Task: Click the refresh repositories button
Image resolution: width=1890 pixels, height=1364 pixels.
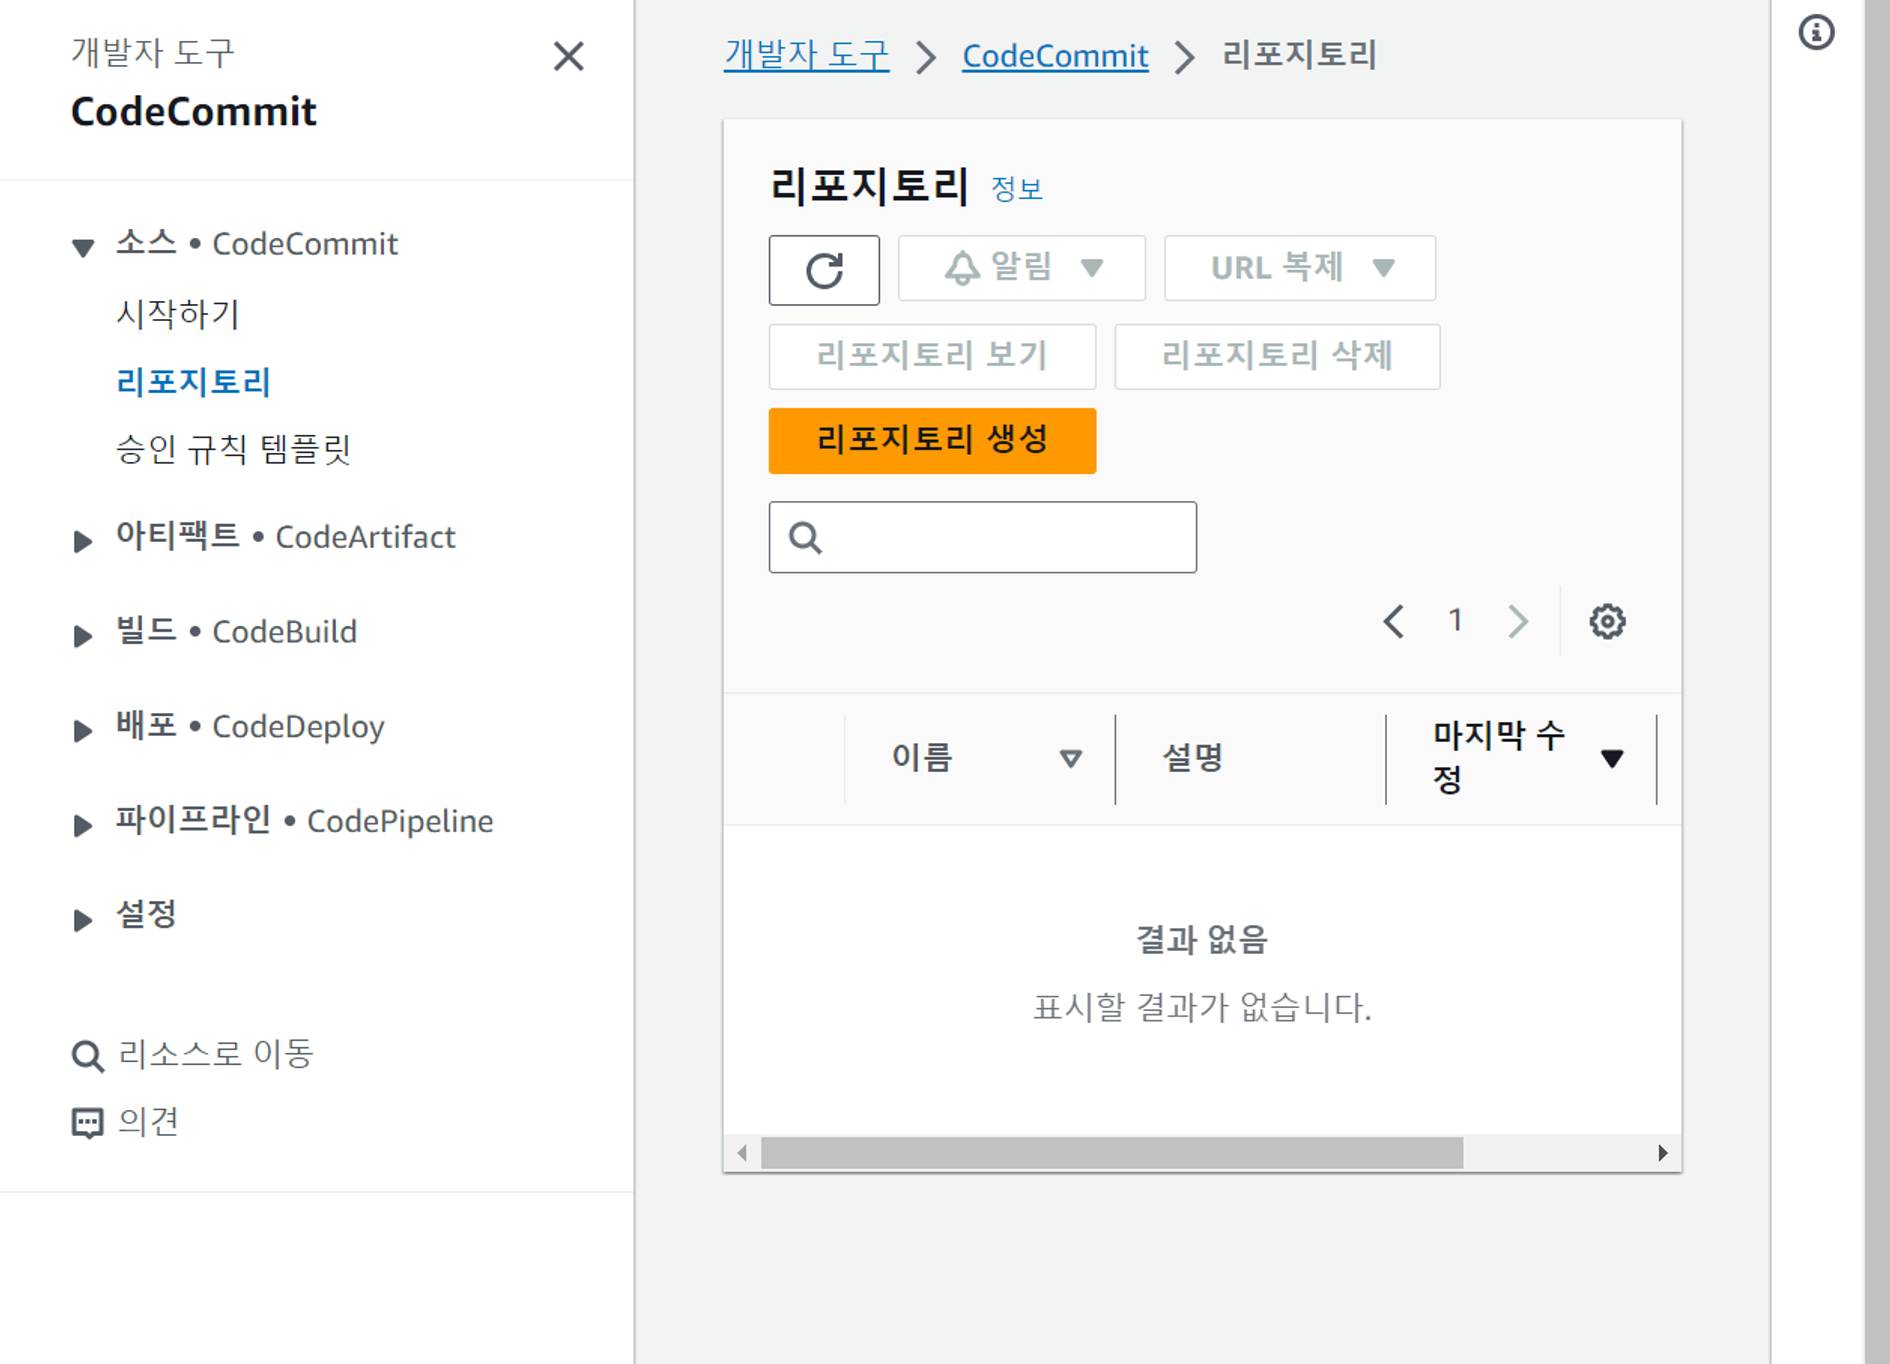Action: (824, 270)
